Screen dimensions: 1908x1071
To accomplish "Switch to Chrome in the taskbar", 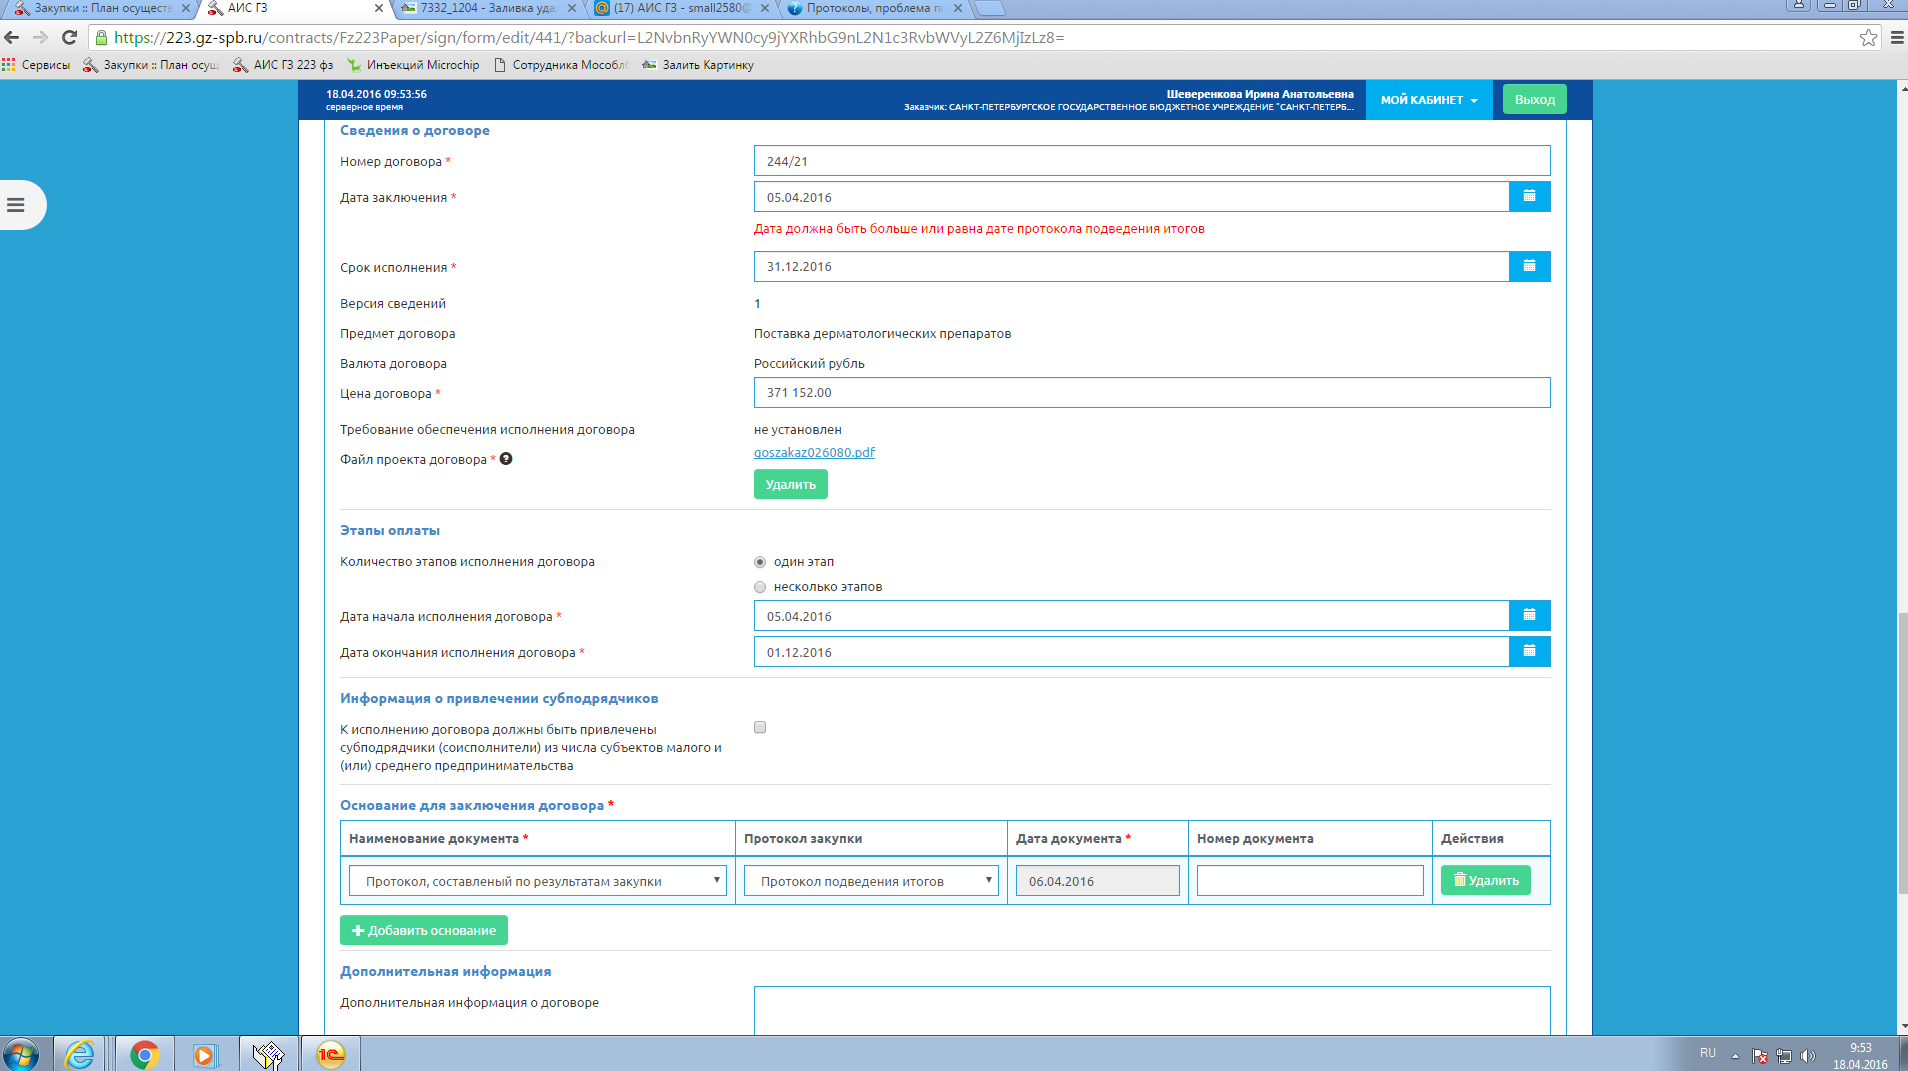I will [144, 1054].
